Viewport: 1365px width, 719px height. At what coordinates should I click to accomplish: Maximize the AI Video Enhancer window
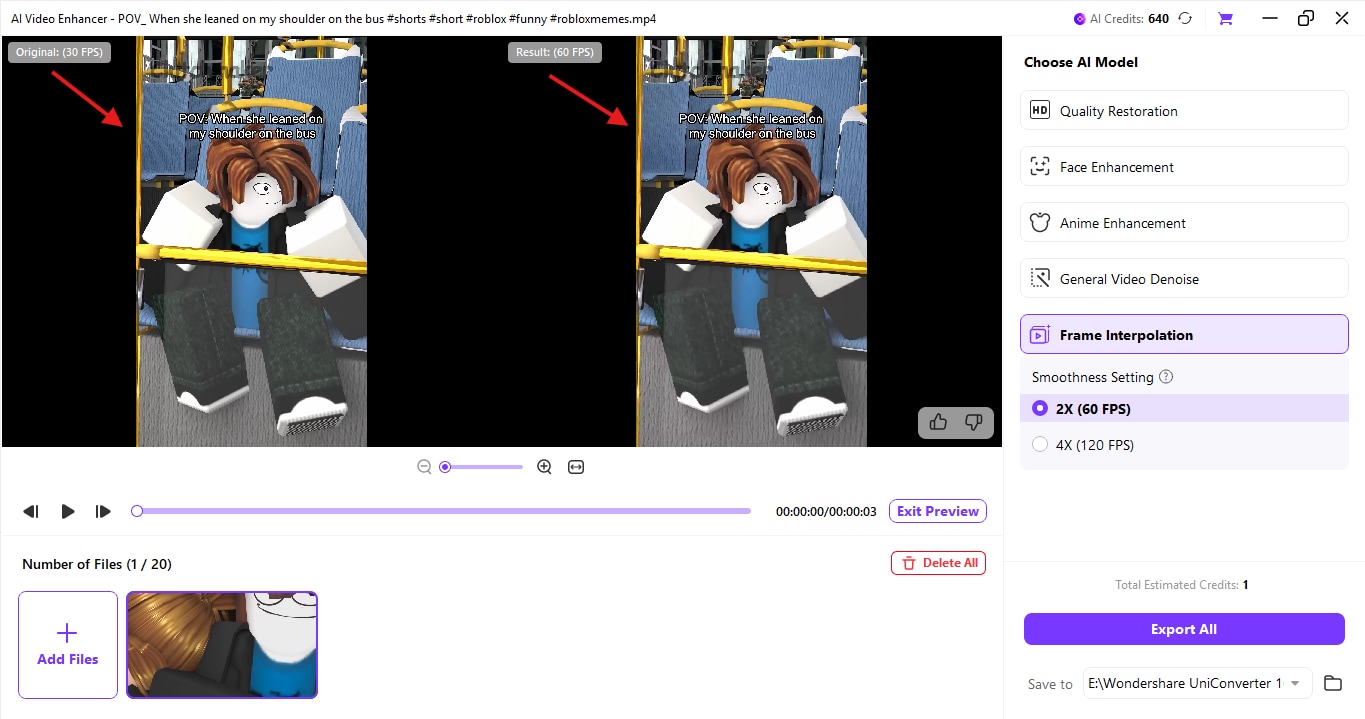pos(1306,18)
